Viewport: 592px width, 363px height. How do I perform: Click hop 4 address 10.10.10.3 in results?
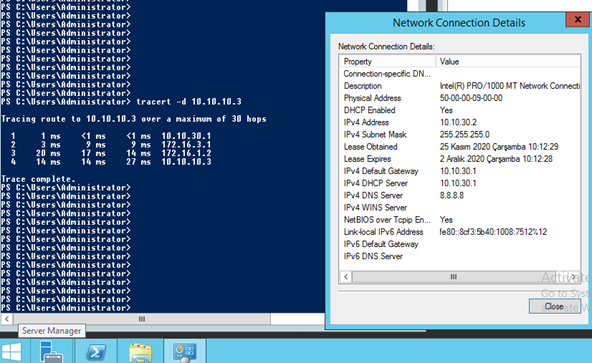186,162
